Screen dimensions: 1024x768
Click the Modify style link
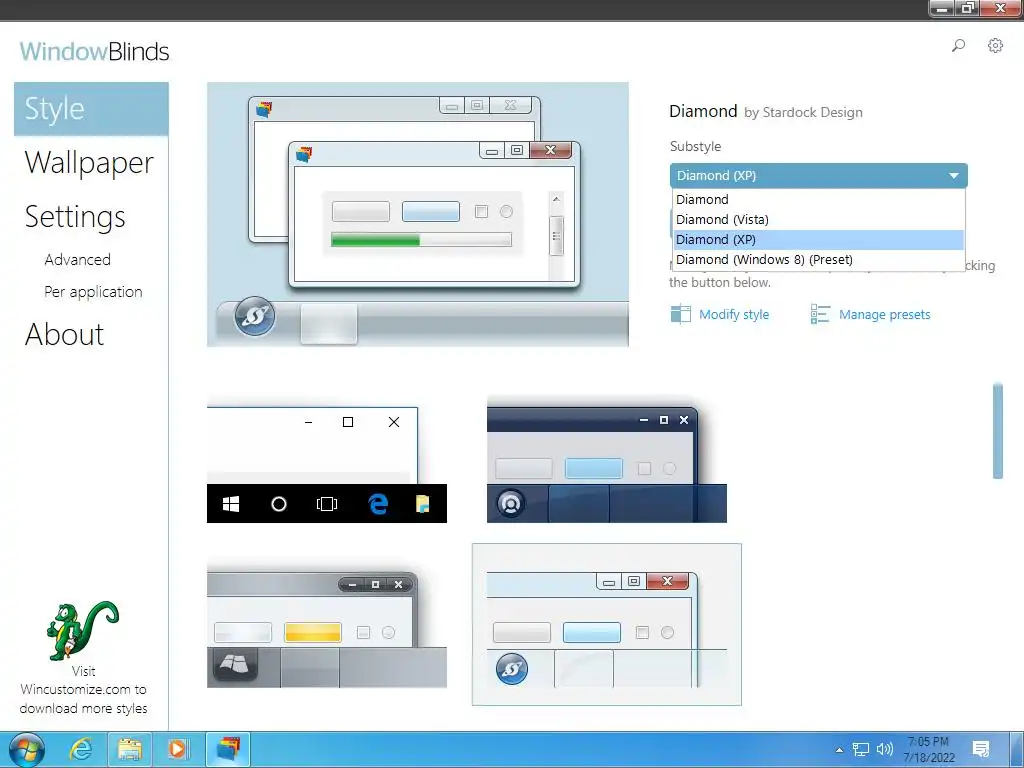(733, 314)
